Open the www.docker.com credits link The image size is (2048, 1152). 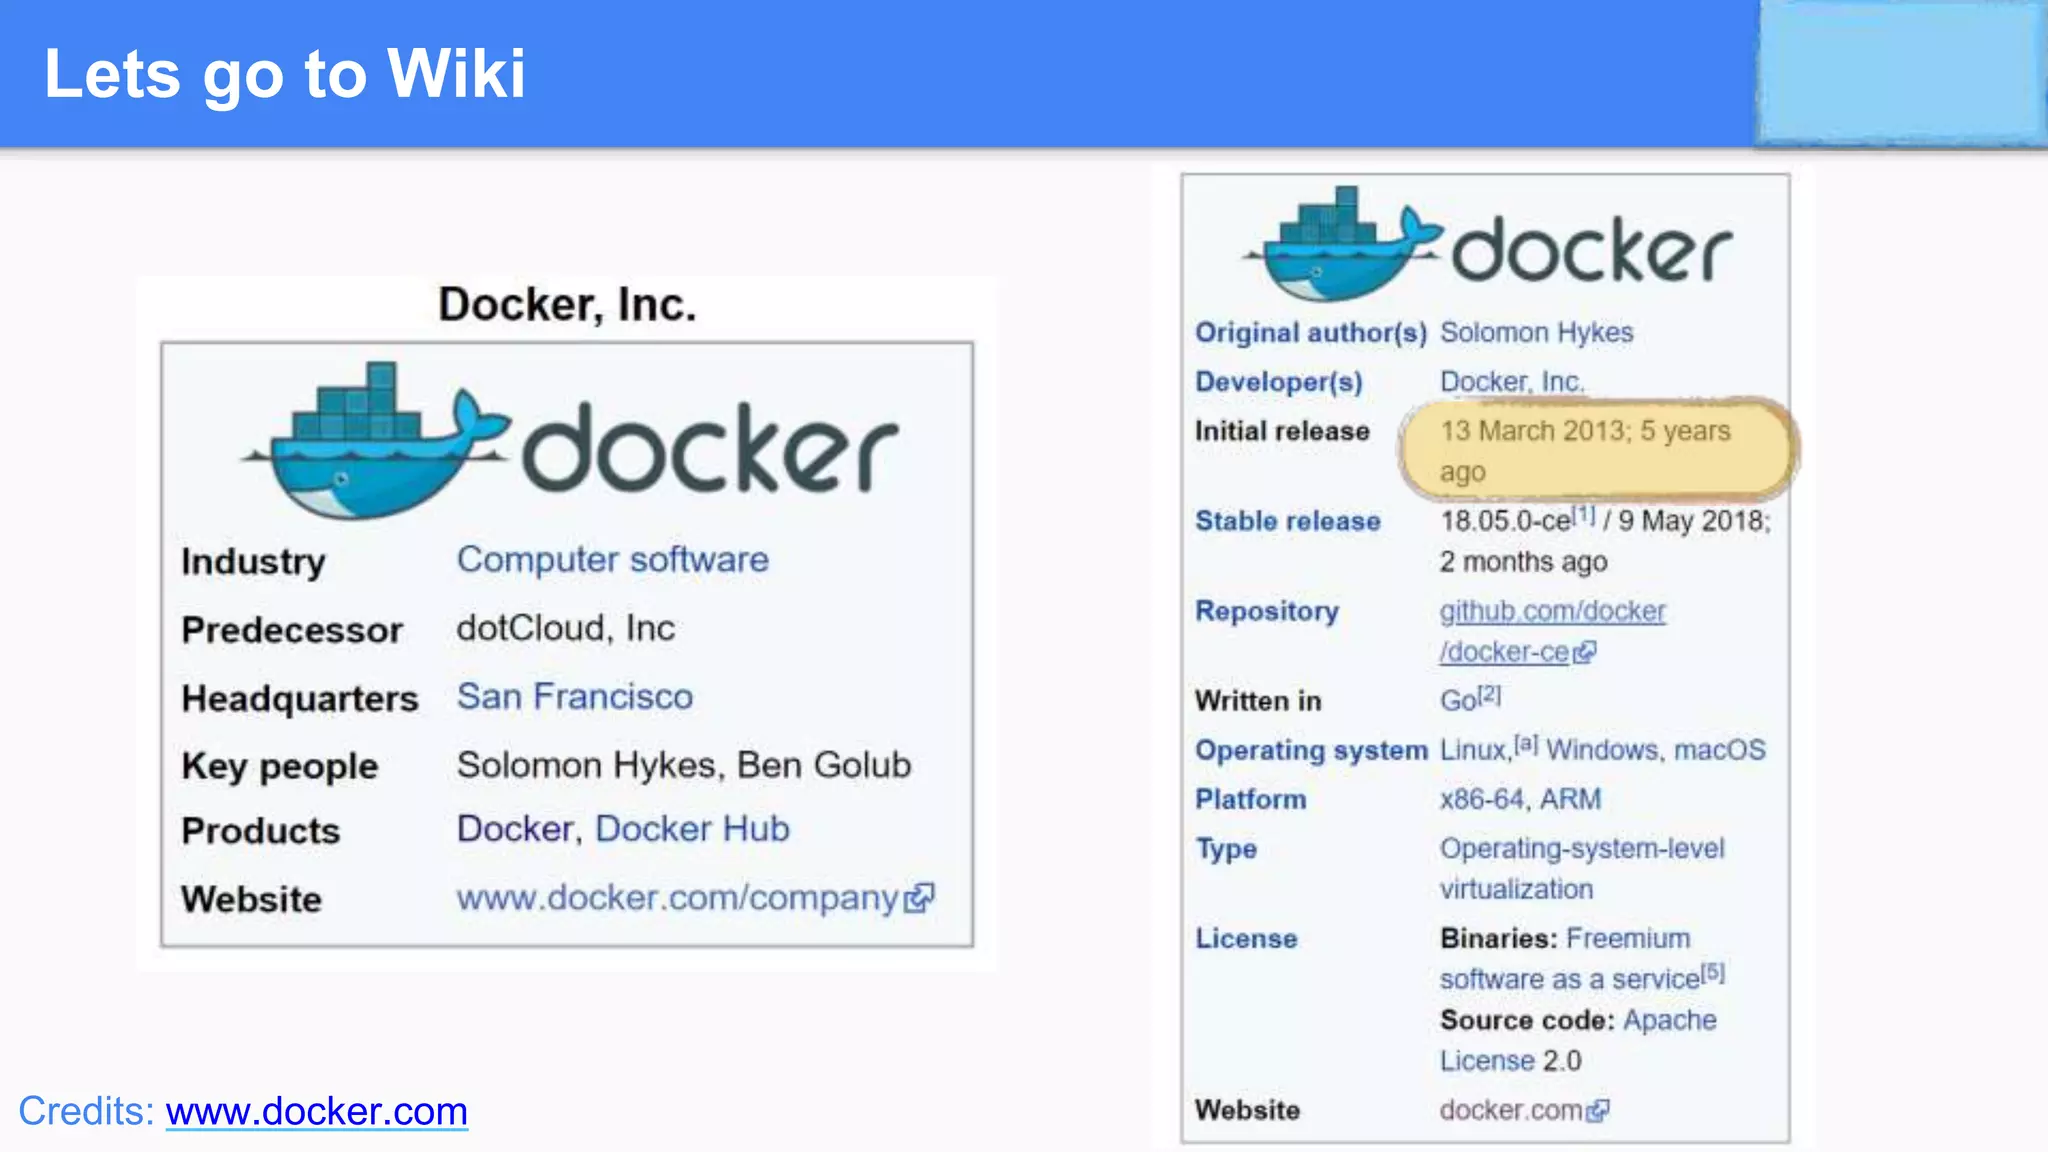tap(317, 1111)
